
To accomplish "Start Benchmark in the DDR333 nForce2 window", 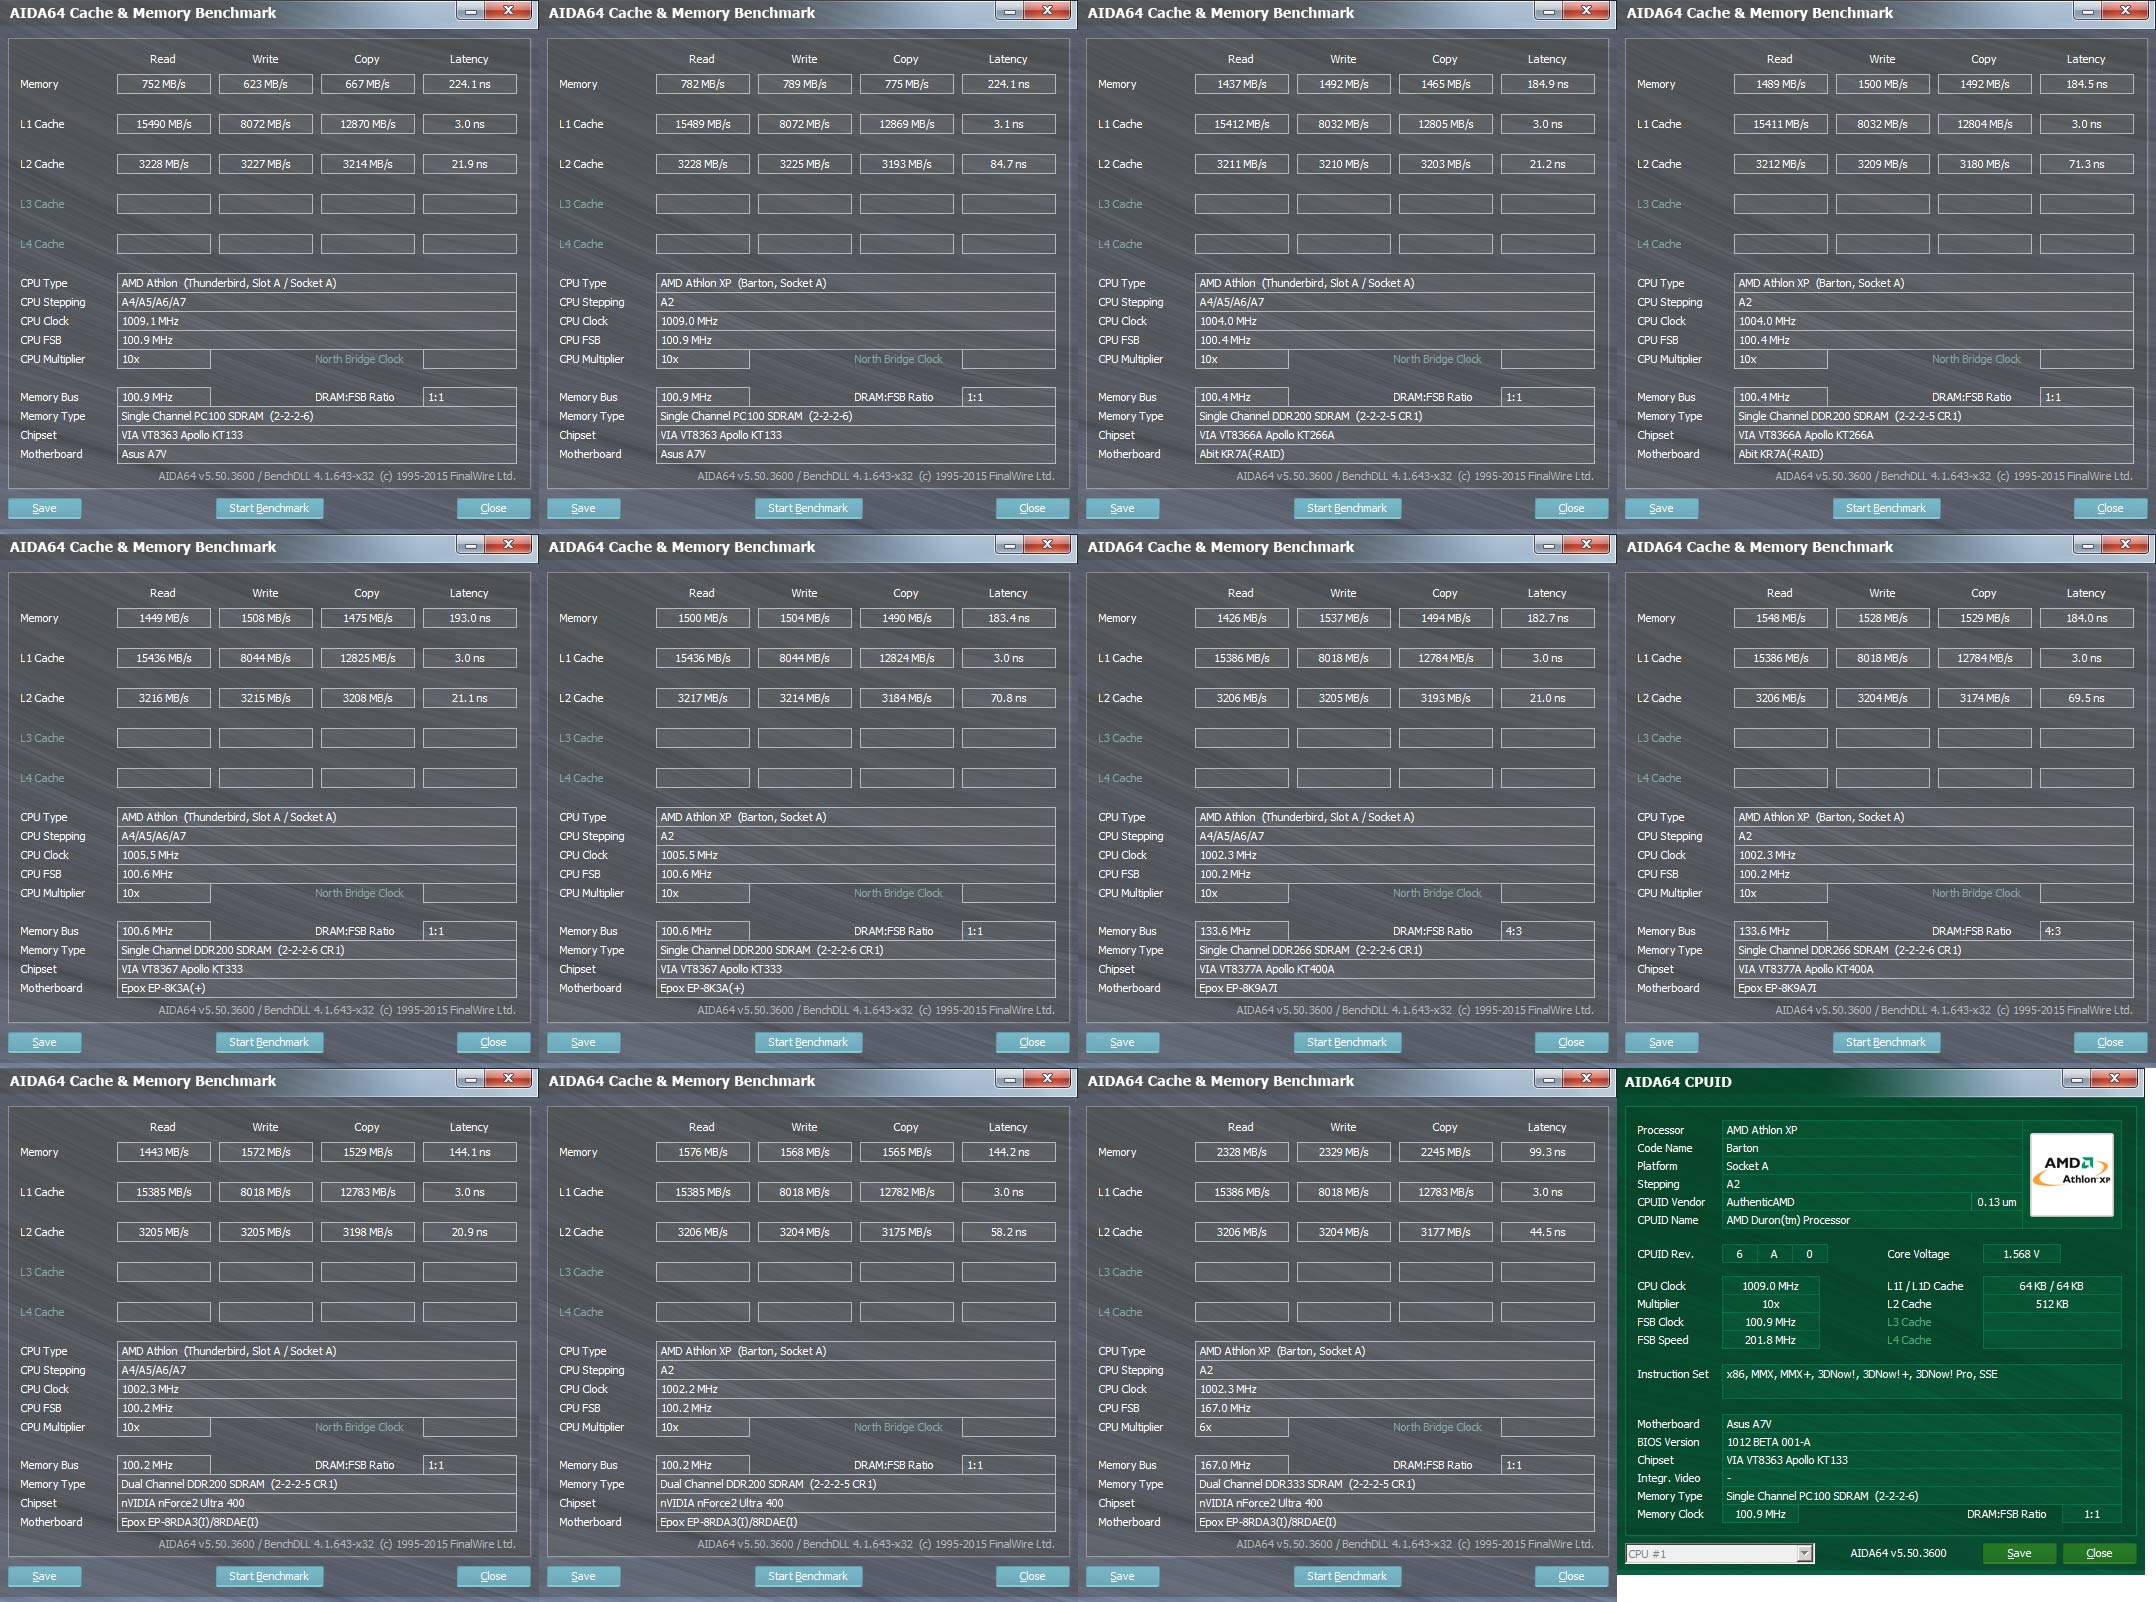I will click(x=1346, y=1576).
